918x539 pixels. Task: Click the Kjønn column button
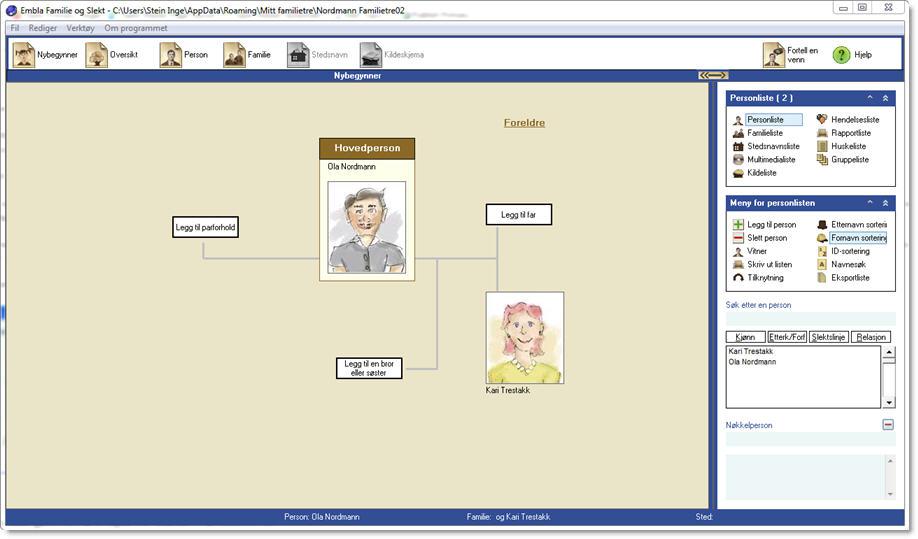(745, 337)
